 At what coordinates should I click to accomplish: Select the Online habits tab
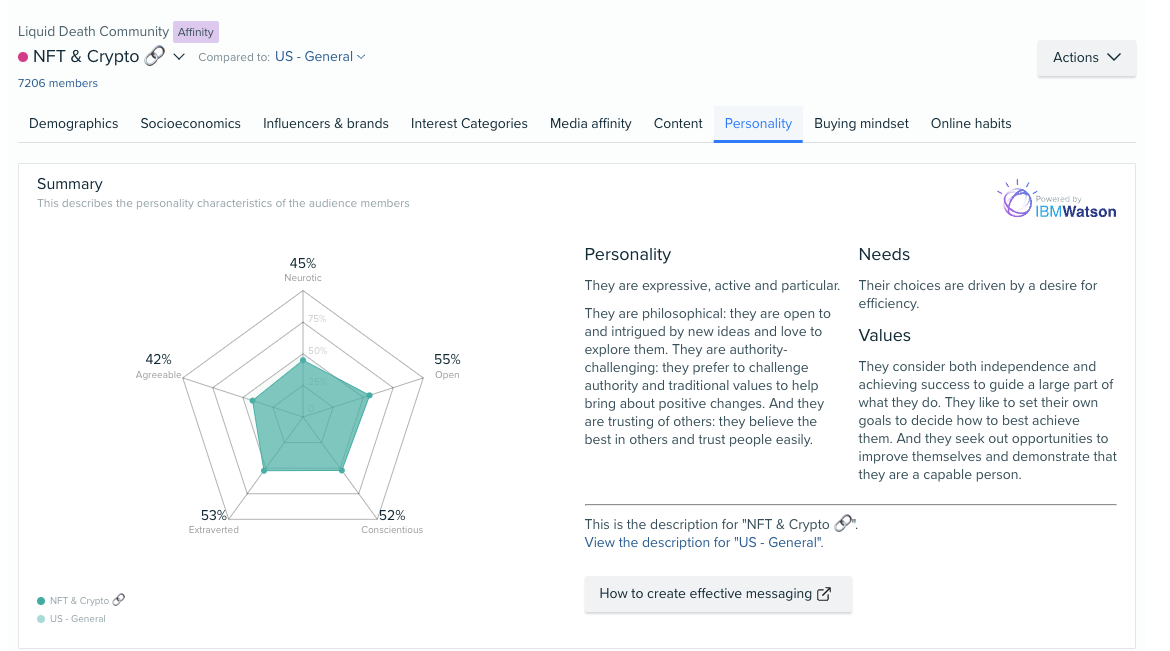coord(970,123)
